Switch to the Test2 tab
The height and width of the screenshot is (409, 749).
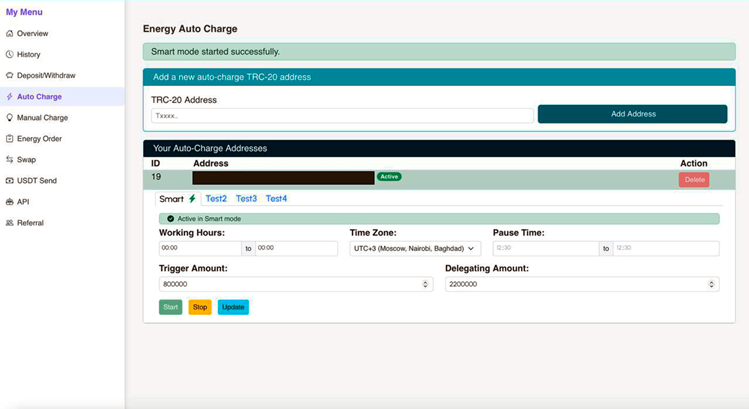(x=216, y=199)
